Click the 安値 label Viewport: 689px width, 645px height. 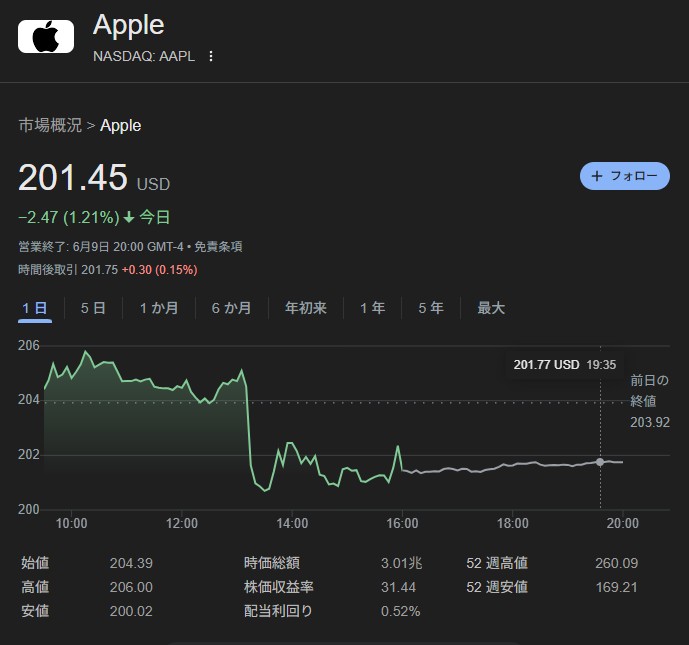[x=35, y=611]
